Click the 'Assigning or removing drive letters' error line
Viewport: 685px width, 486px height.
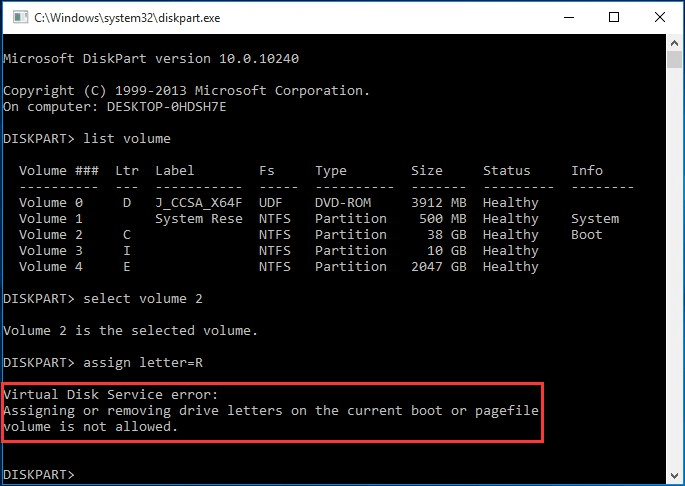[x=271, y=411]
